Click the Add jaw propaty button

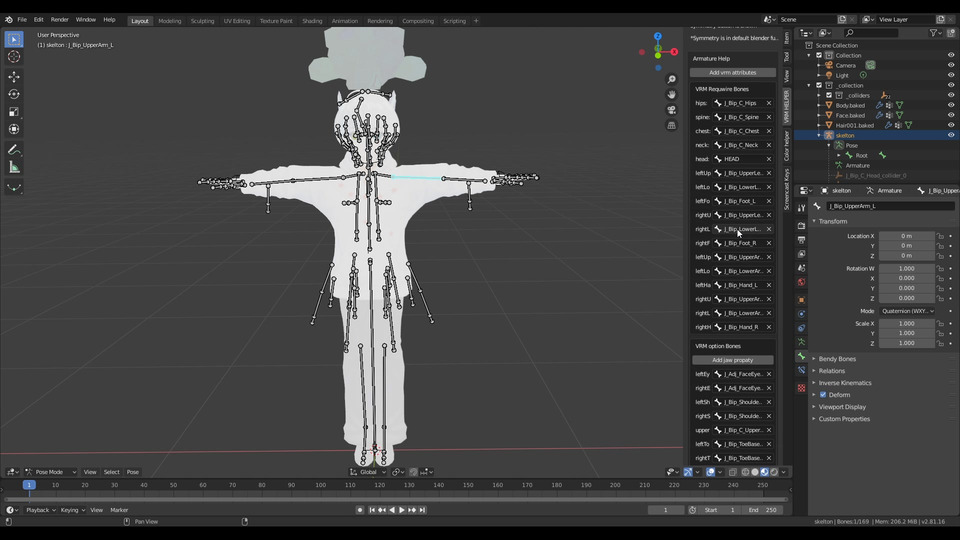pyautogui.click(x=733, y=360)
